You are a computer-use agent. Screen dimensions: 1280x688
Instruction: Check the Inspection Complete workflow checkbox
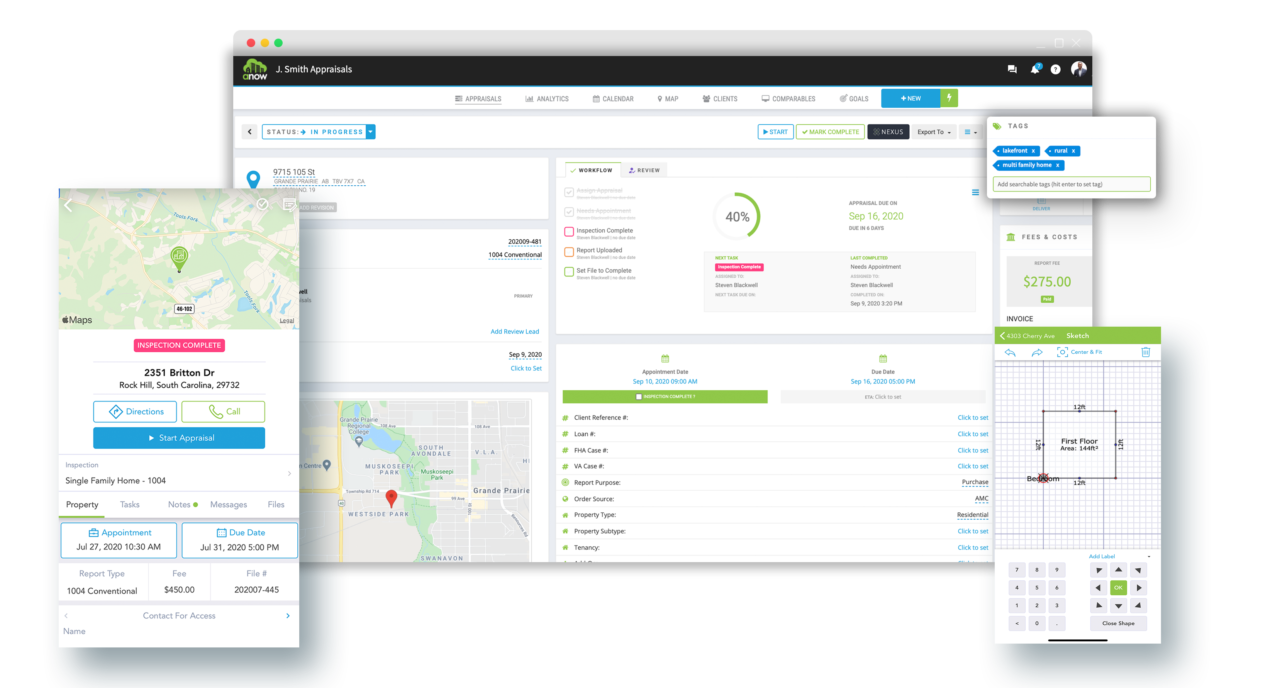[569, 232]
